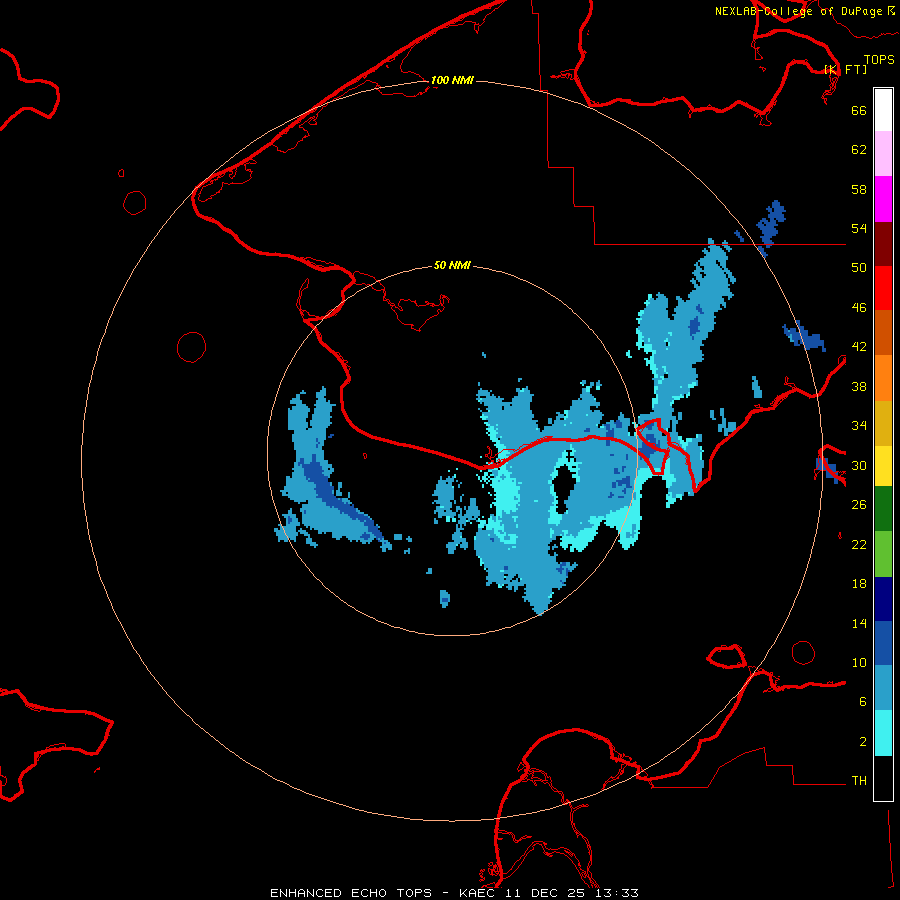Image resolution: width=900 pixels, height=900 pixels.
Task: Click the '50' legend scale value
Action: click(x=859, y=268)
